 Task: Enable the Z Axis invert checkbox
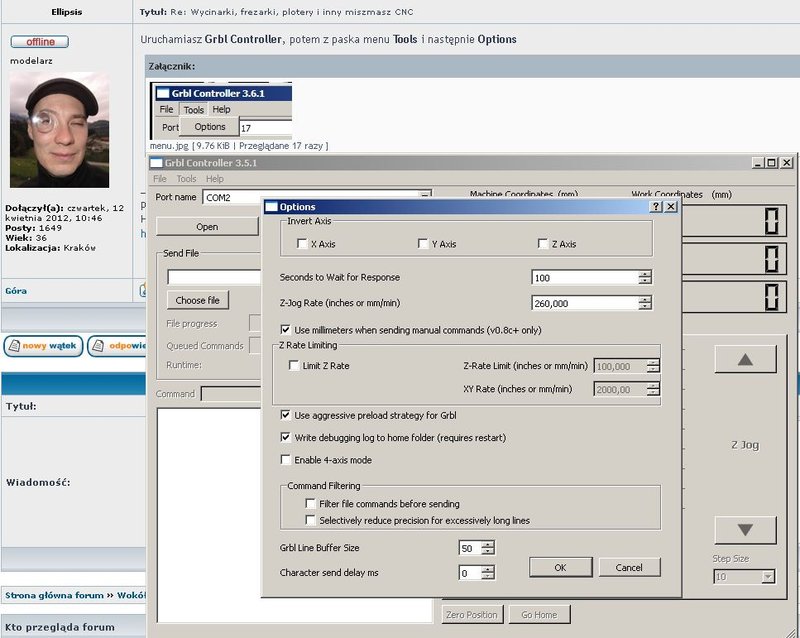pos(543,243)
